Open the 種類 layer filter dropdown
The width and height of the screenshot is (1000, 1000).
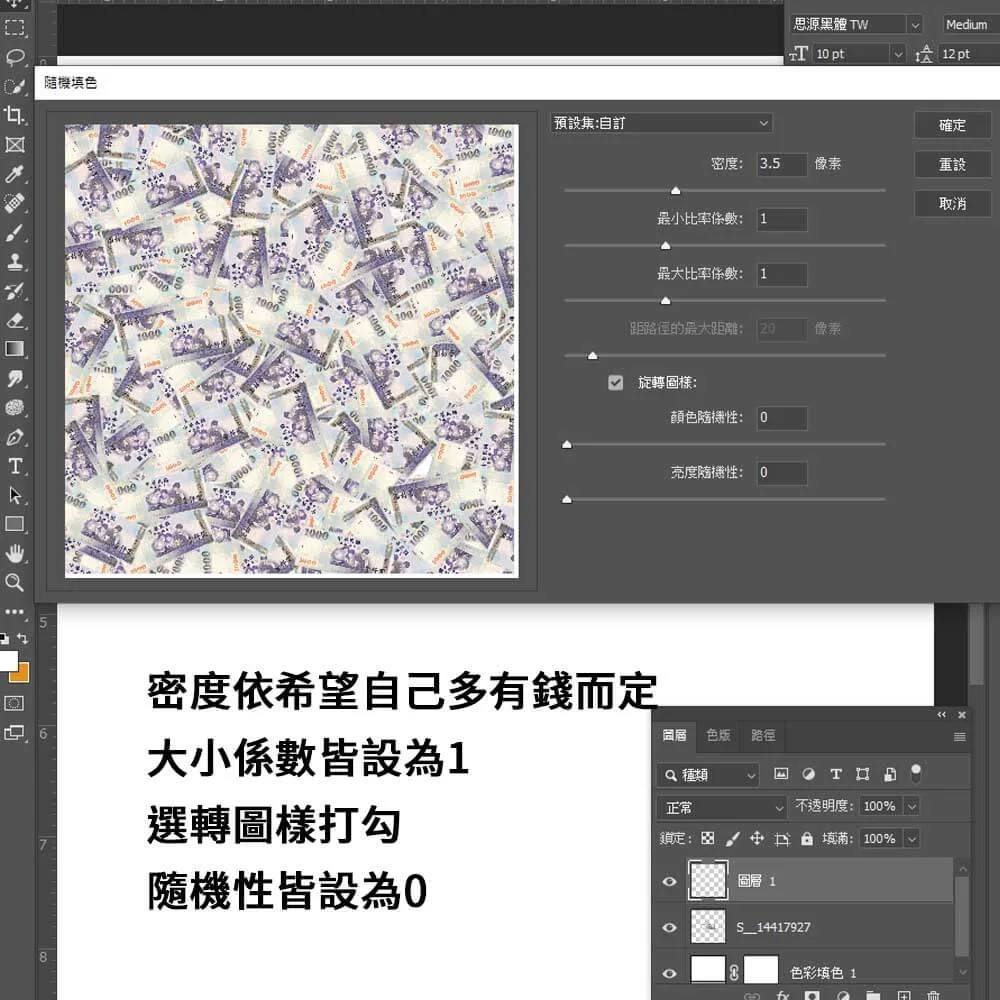tap(708, 775)
